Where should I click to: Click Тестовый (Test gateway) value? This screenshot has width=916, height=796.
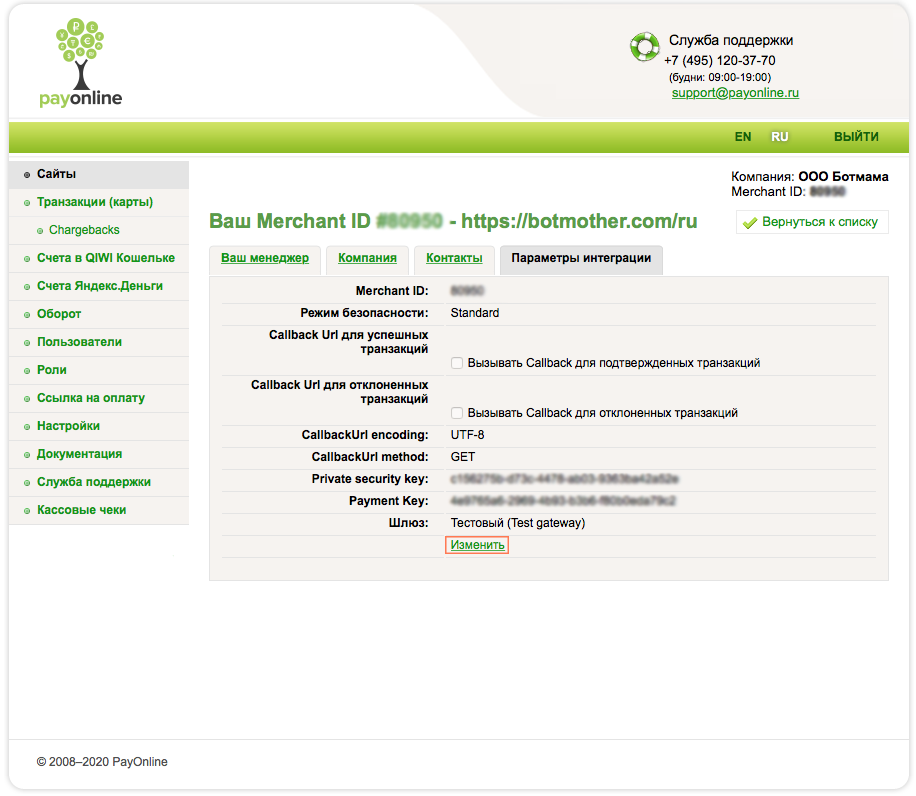[x=518, y=523]
